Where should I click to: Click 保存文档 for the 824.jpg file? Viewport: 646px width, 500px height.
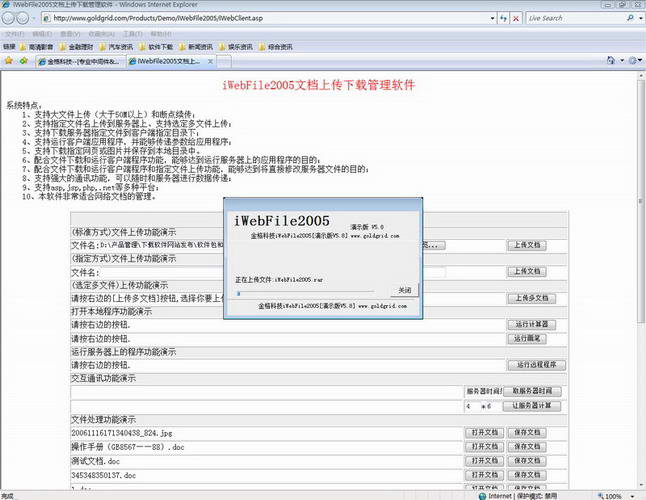click(x=527, y=433)
